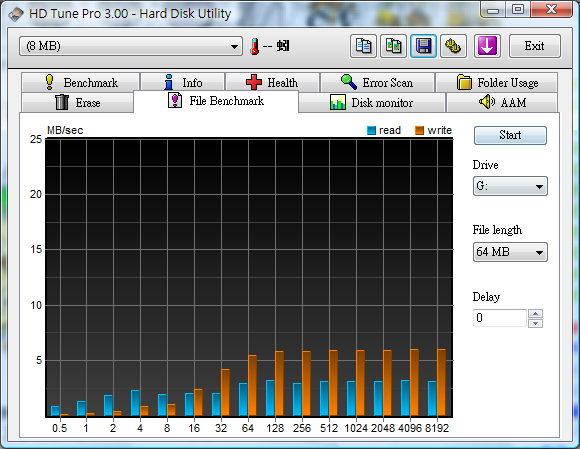Open the File length 64 MB dropdown
This screenshot has height=449, width=580.
point(510,252)
